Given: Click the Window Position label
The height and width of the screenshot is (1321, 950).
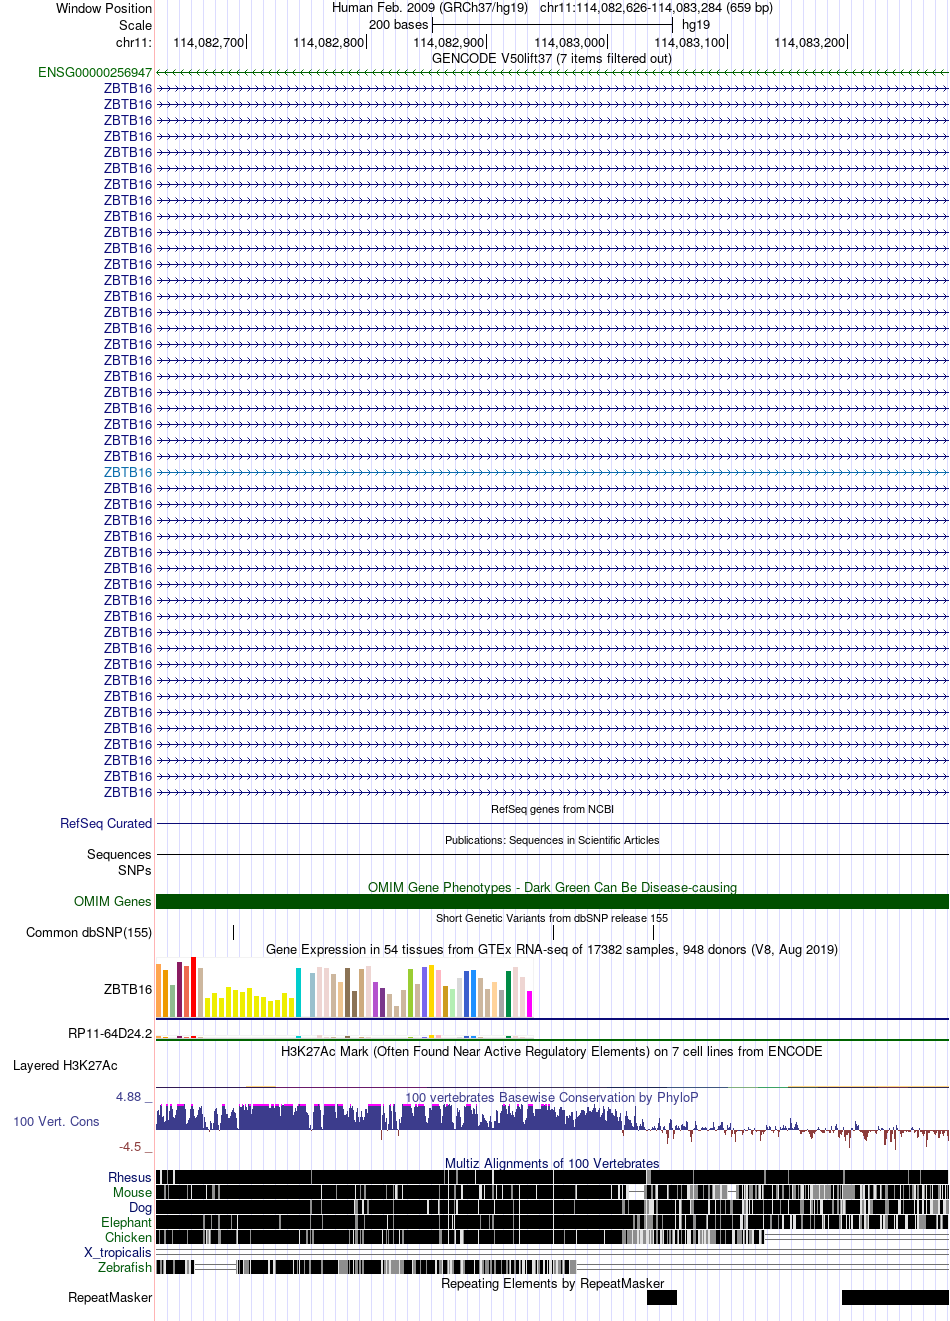Looking at the screenshot, I should (104, 8).
